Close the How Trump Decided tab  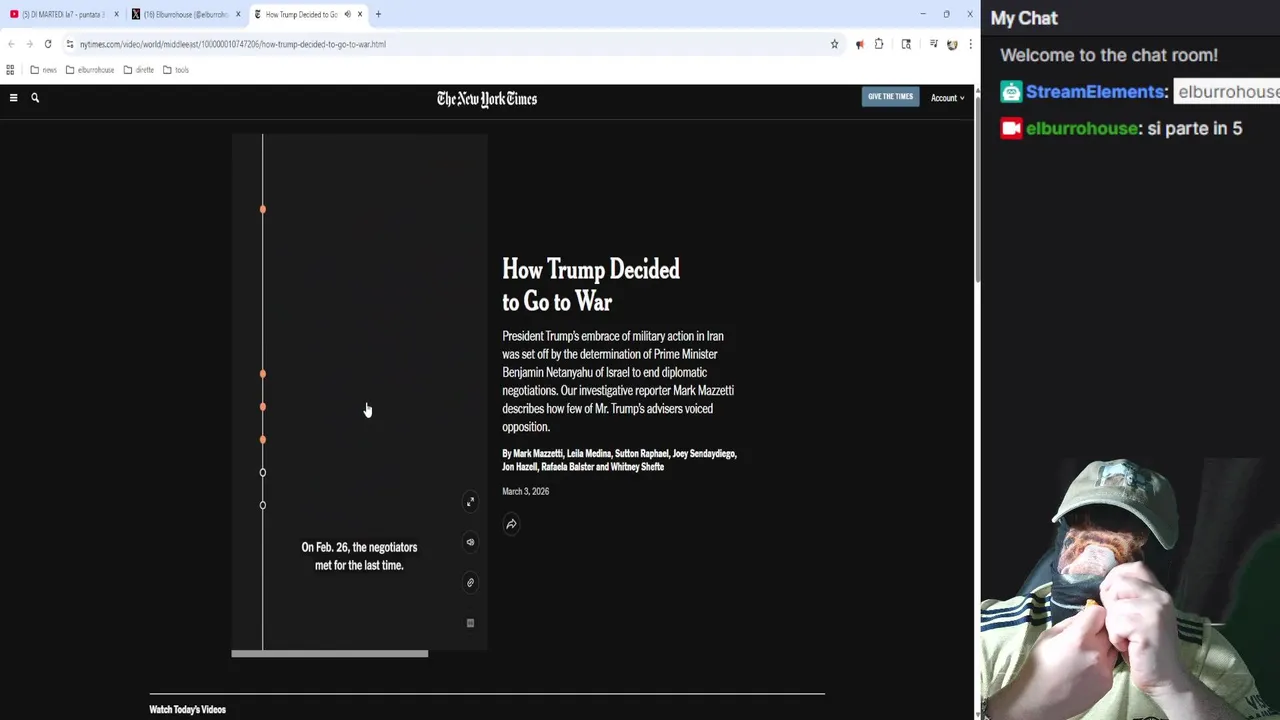(x=360, y=14)
